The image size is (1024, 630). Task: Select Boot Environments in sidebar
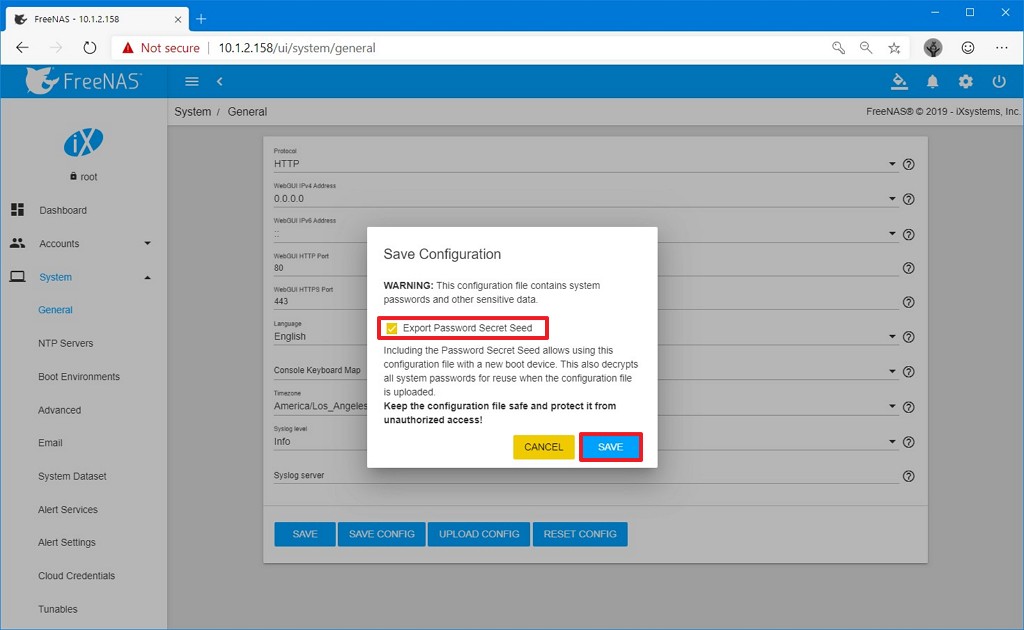coord(79,377)
